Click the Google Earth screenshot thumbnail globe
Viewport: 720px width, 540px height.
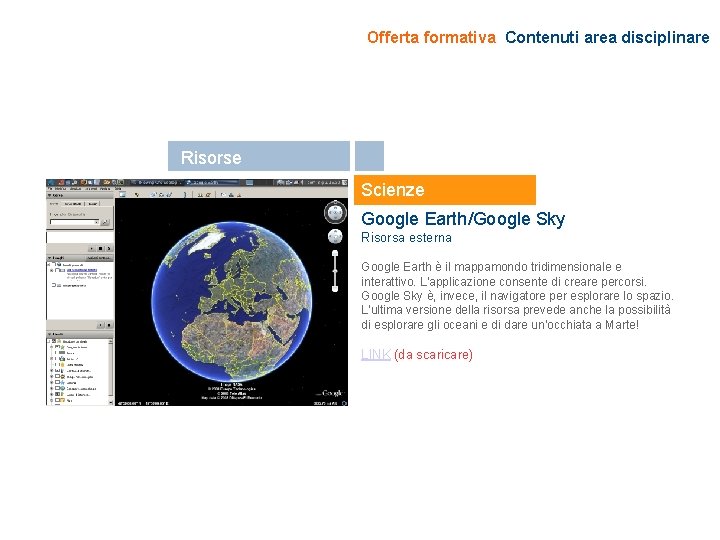point(232,301)
